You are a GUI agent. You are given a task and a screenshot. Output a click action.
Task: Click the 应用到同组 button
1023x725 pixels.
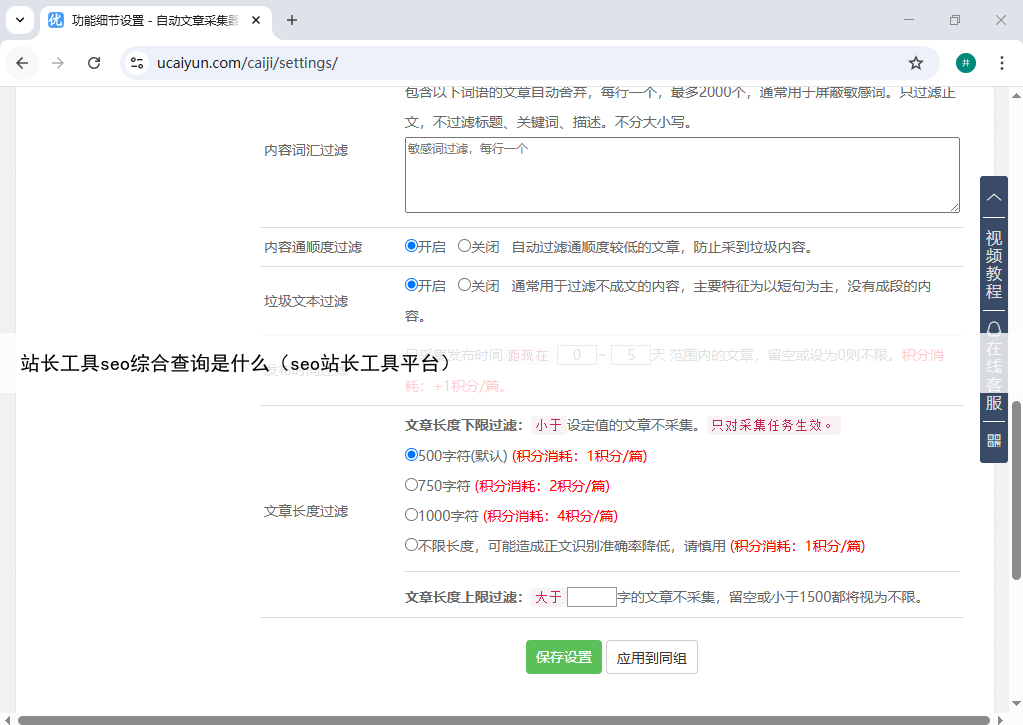pos(651,657)
